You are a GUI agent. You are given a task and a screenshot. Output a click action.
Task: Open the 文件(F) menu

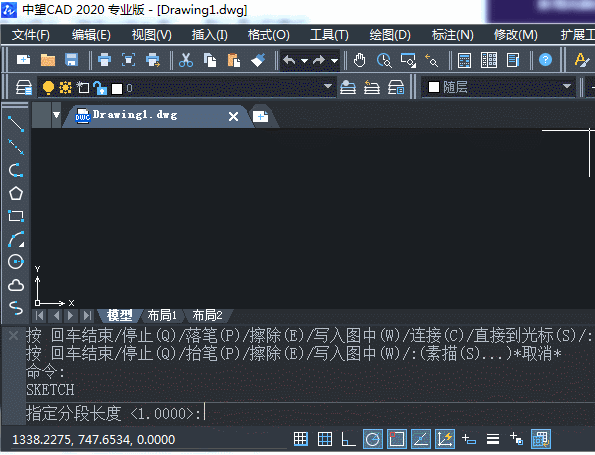pos(31,35)
